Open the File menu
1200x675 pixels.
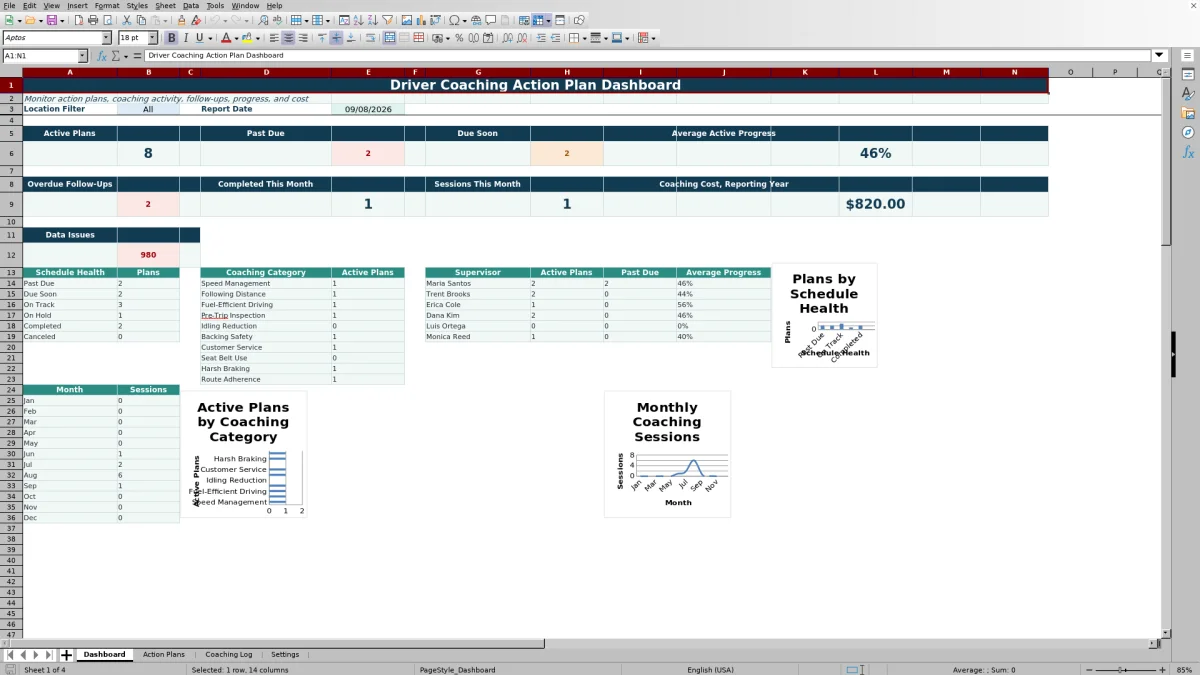(x=8, y=6)
